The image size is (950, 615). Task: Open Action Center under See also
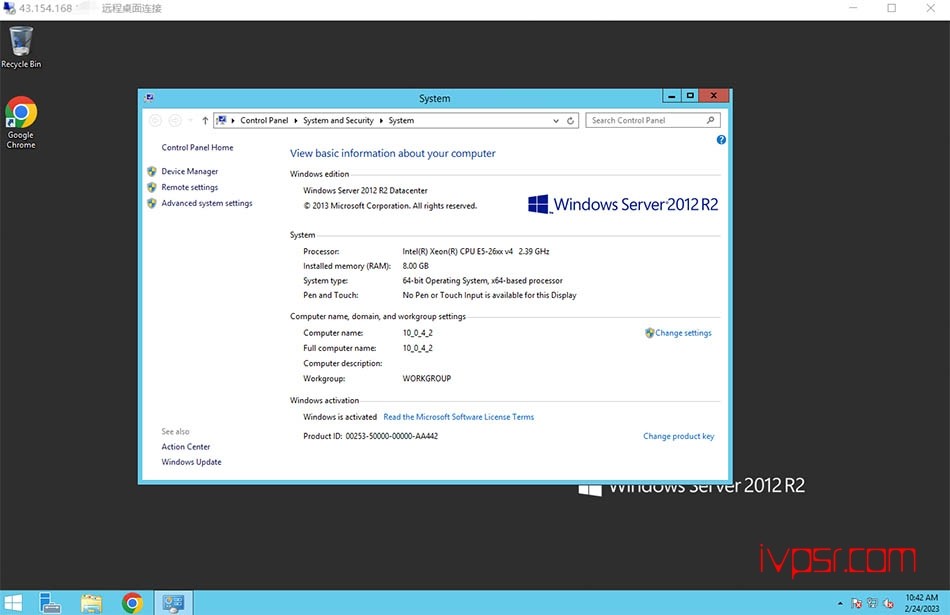coord(185,447)
